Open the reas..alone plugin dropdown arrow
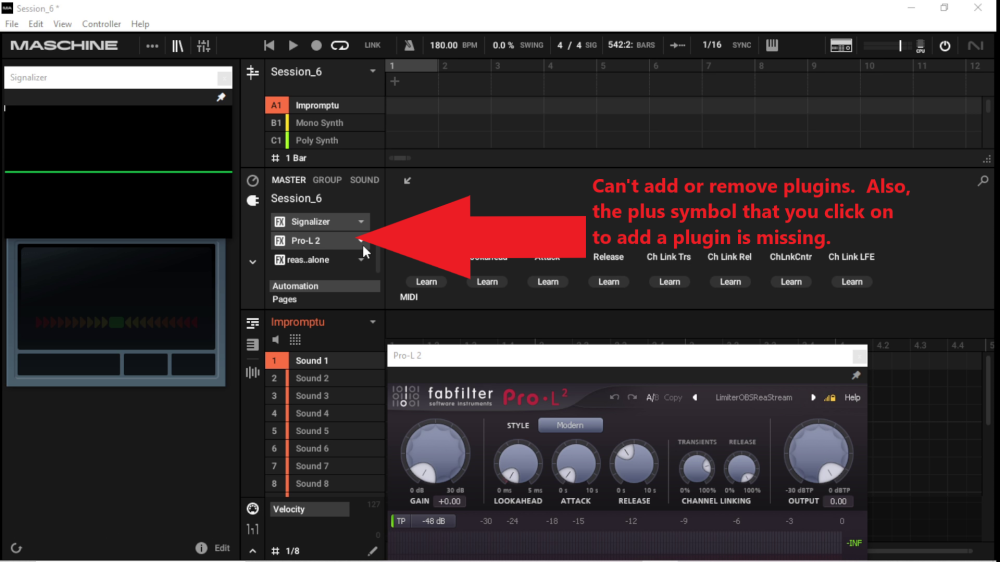This screenshot has height=562, width=1000. pyautogui.click(x=361, y=260)
